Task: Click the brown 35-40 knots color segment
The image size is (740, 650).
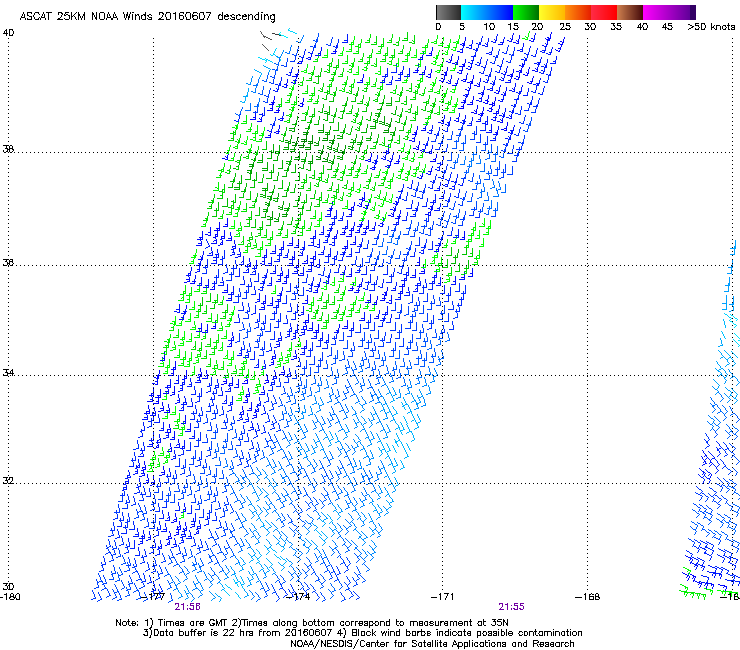Action: [x=630, y=12]
